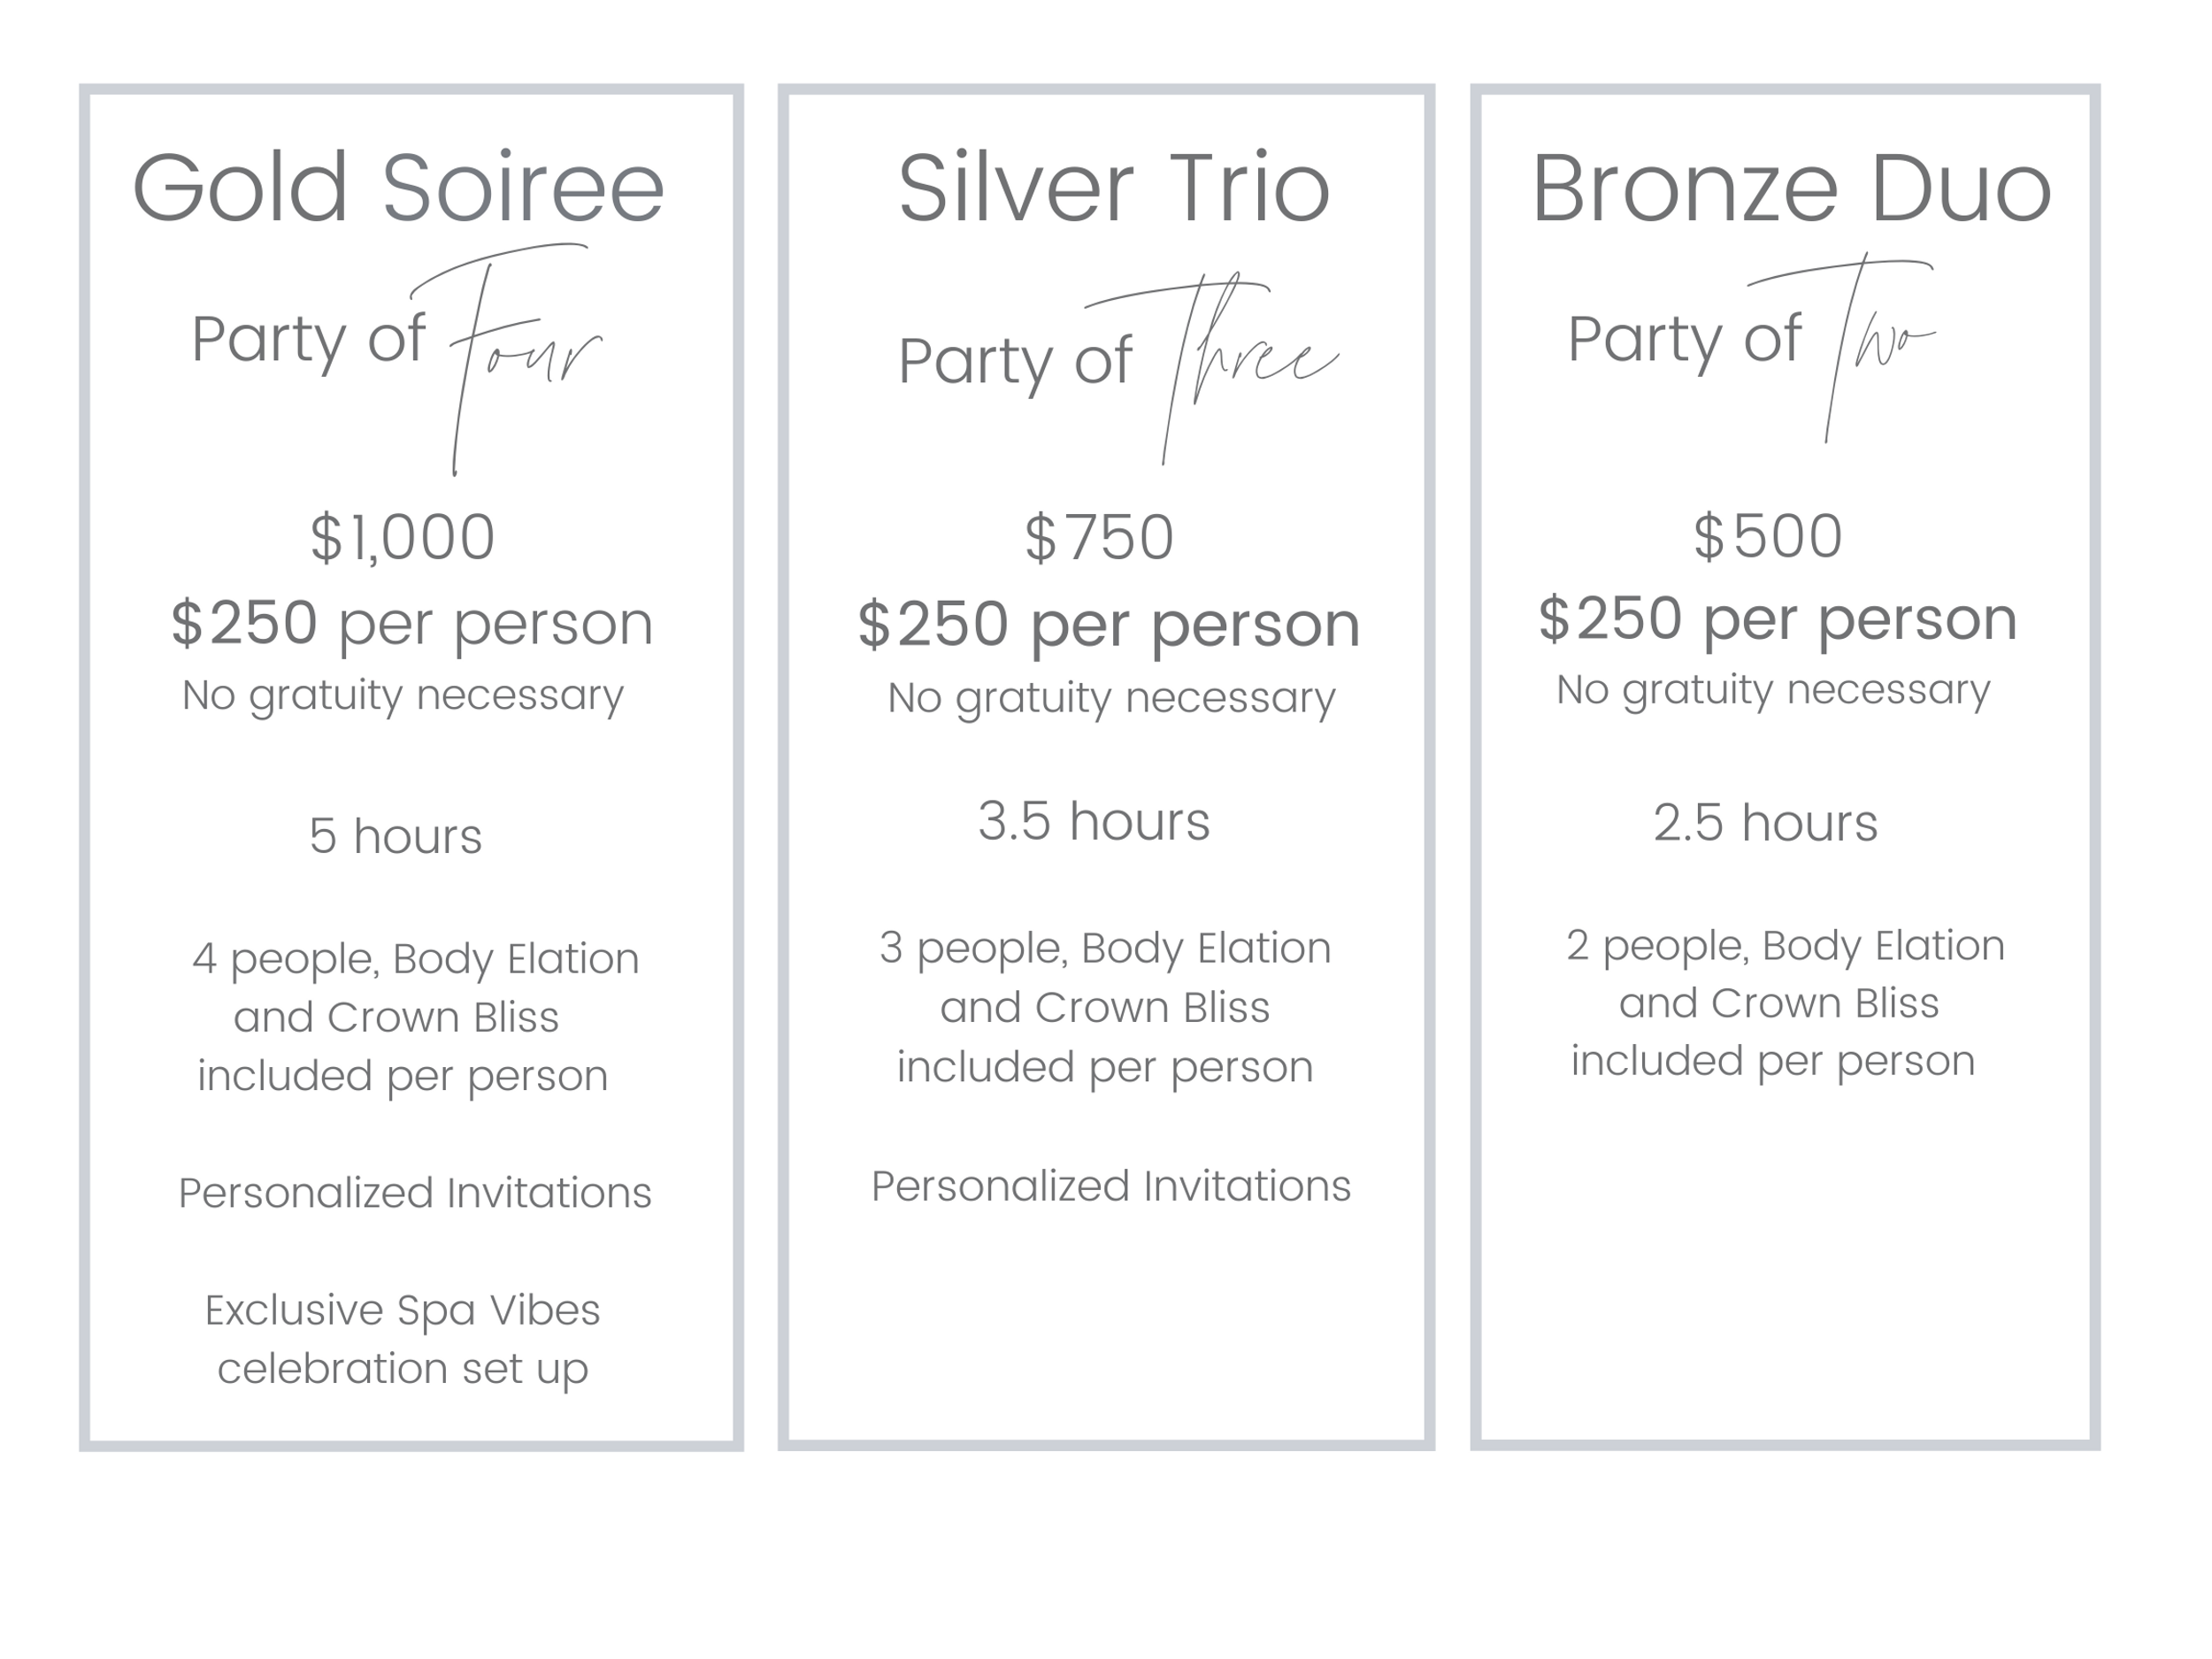Click the '2.5 hours' duration text
2212x1659 pixels.
click(x=1765, y=823)
